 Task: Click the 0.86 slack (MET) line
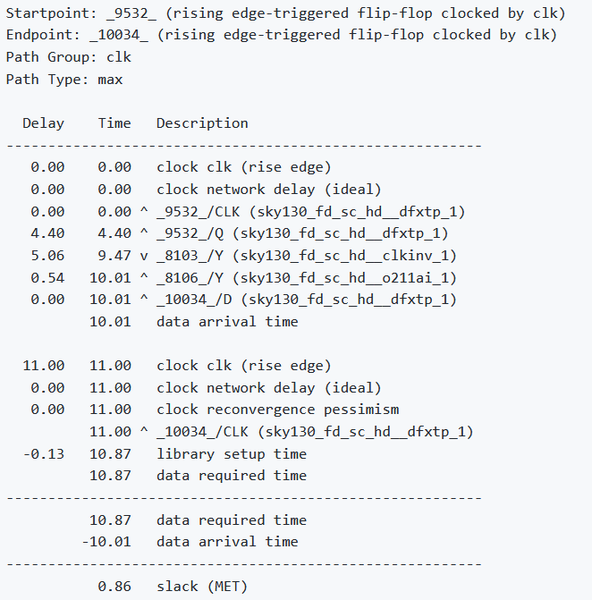point(173,586)
